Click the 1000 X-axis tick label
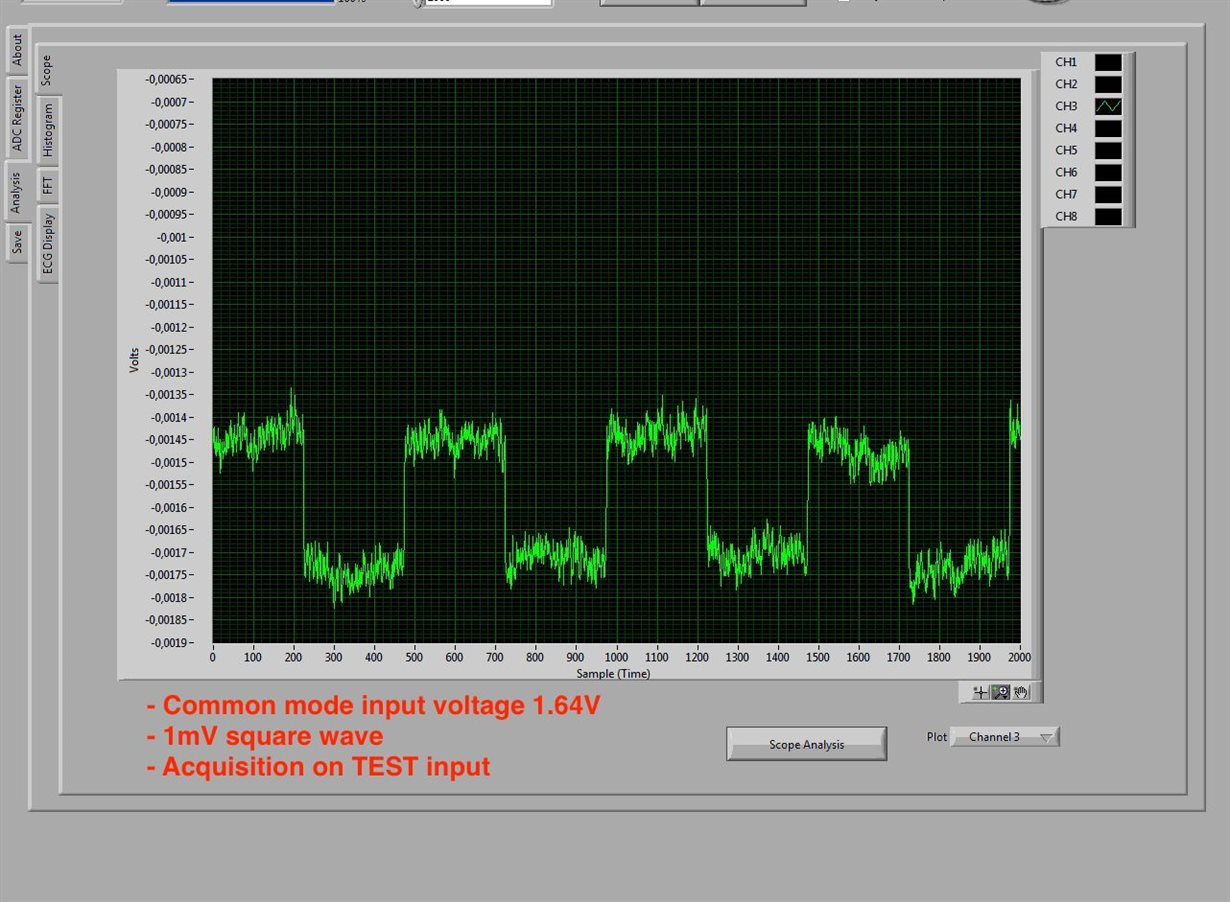This screenshot has width=1230, height=902. pyautogui.click(x=616, y=657)
